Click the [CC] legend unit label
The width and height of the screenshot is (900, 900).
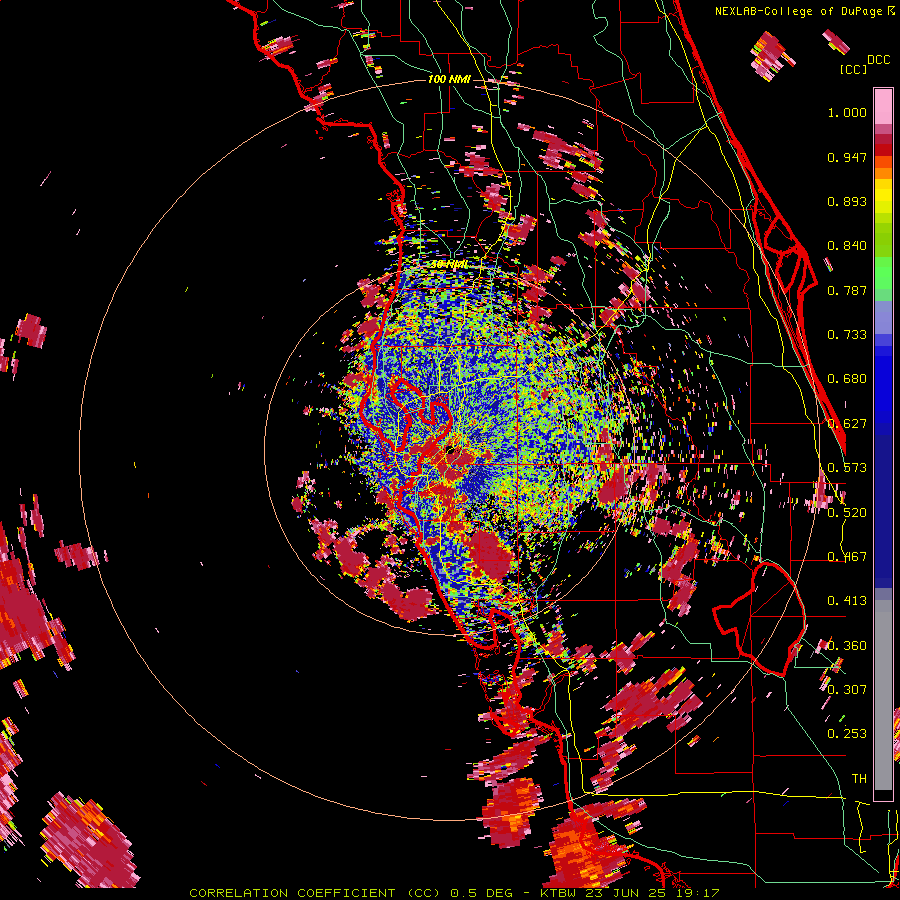[853, 69]
